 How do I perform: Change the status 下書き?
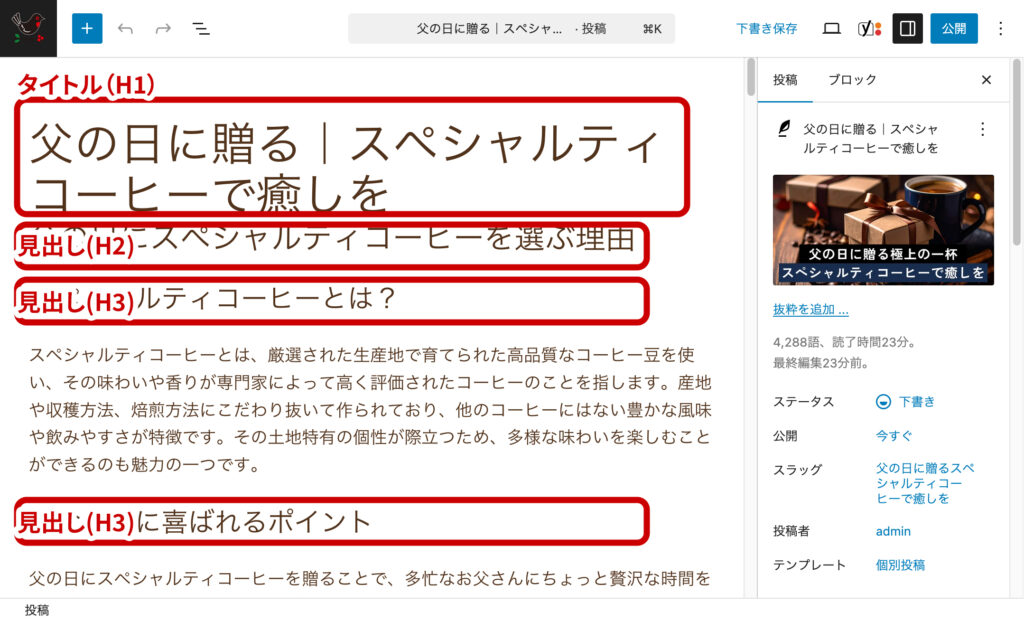(x=905, y=402)
